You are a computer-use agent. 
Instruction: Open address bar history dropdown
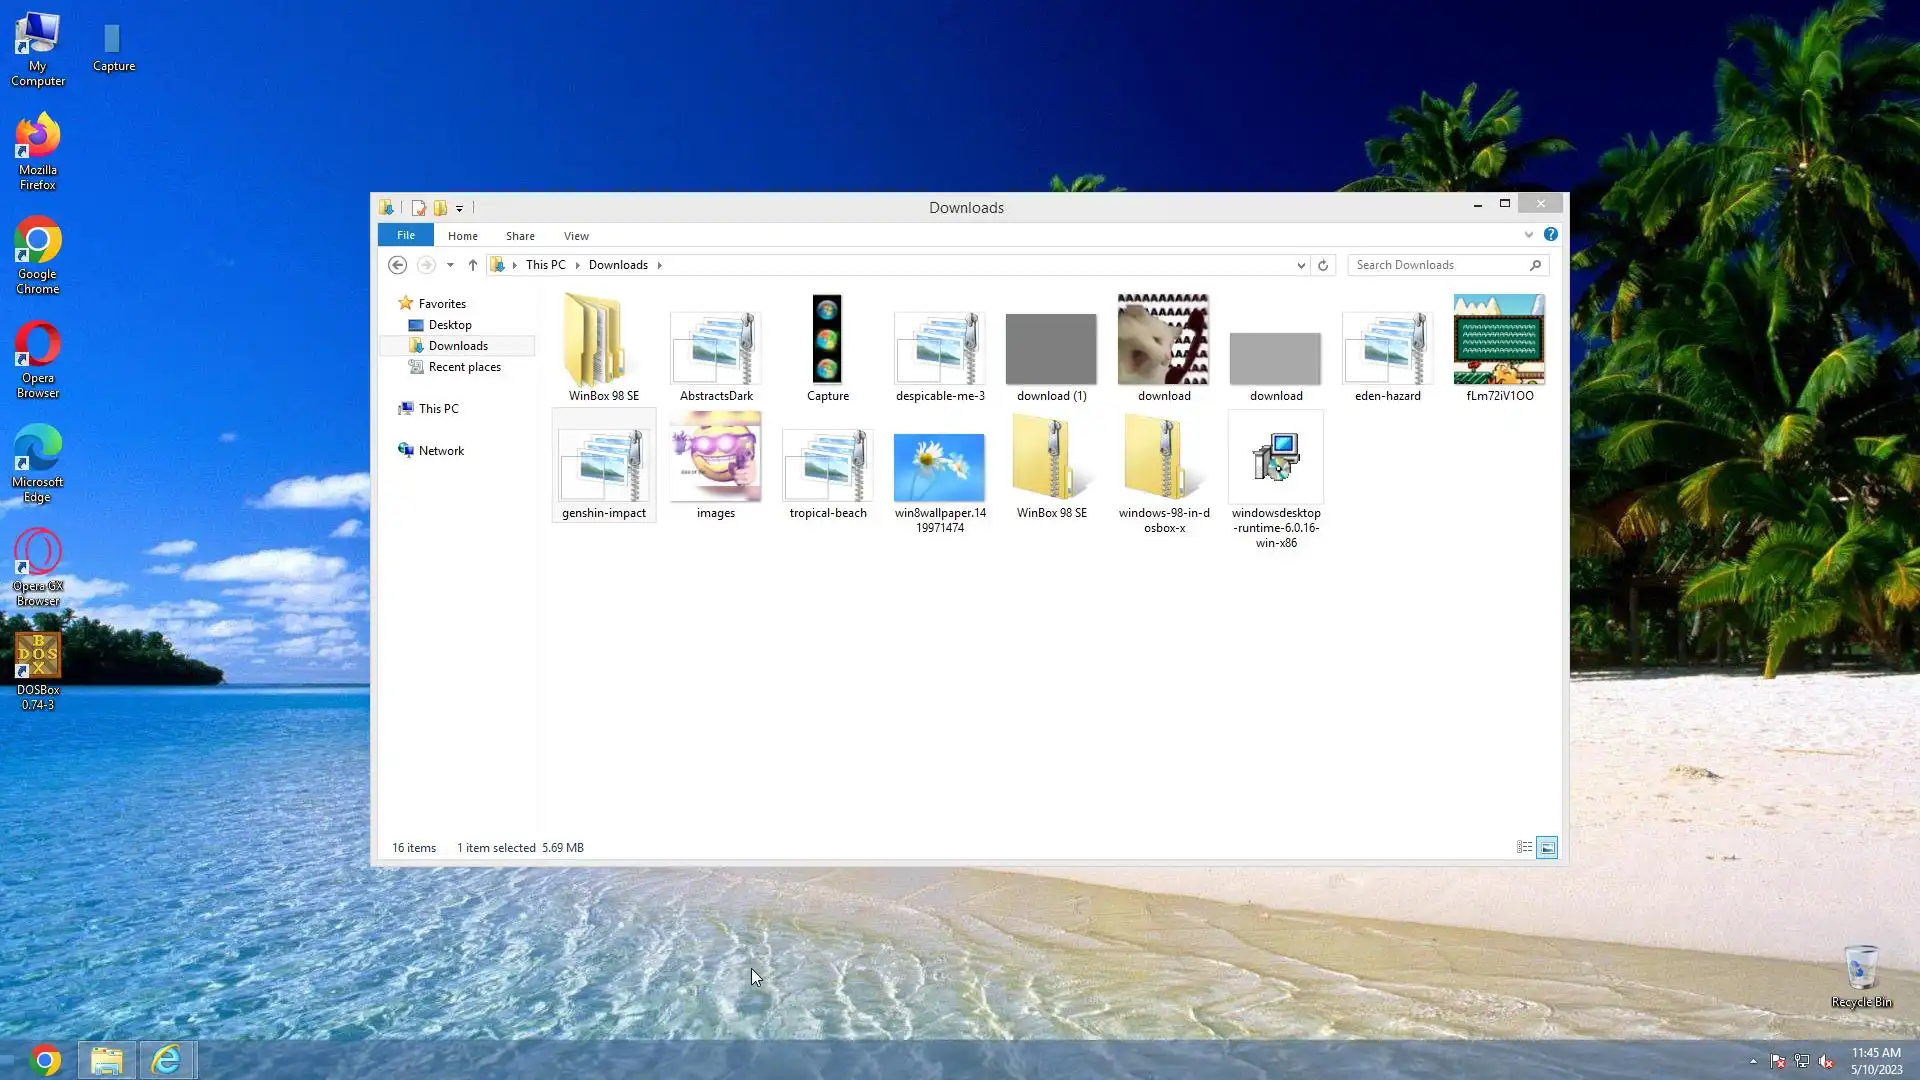tap(1301, 265)
